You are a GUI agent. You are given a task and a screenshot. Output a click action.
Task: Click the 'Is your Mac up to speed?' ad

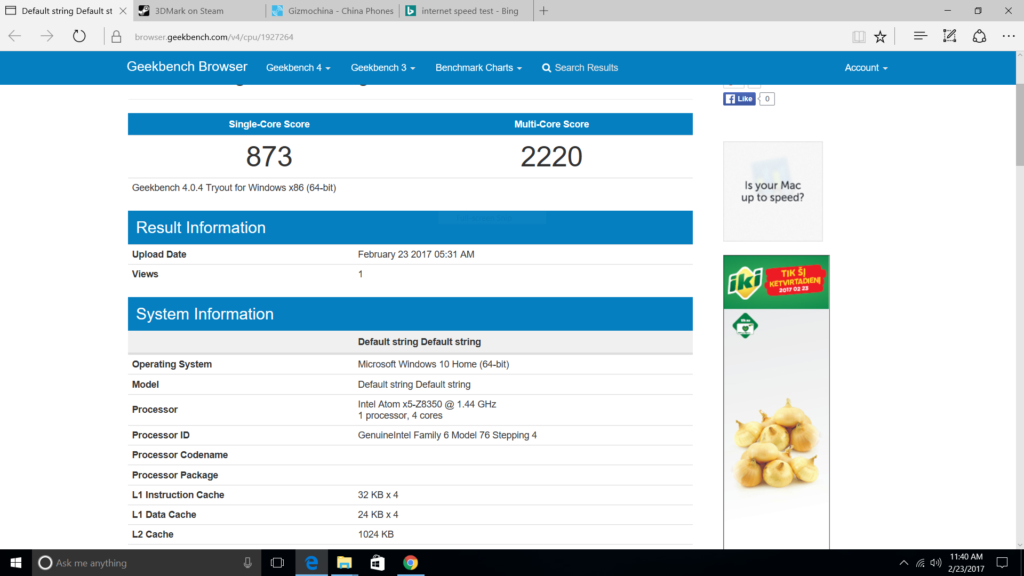[773, 191]
